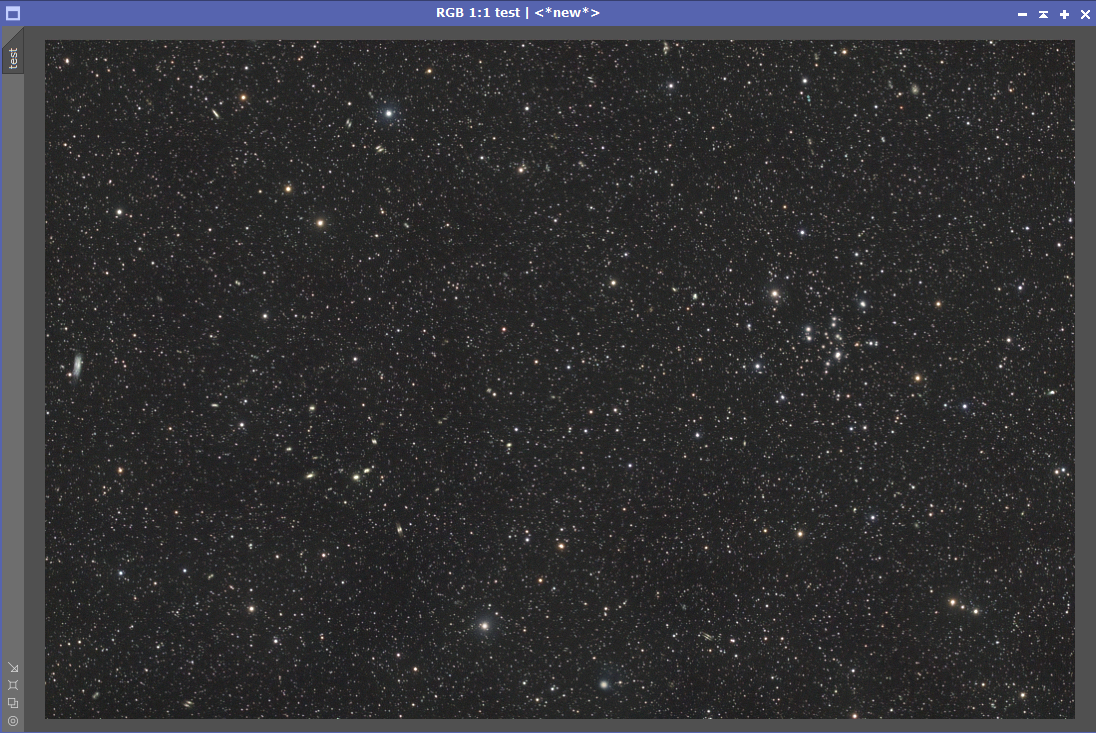Click the 'RGB 1:1 test' title bar text
Screen dimensions: 1096x733
[x=478, y=13]
